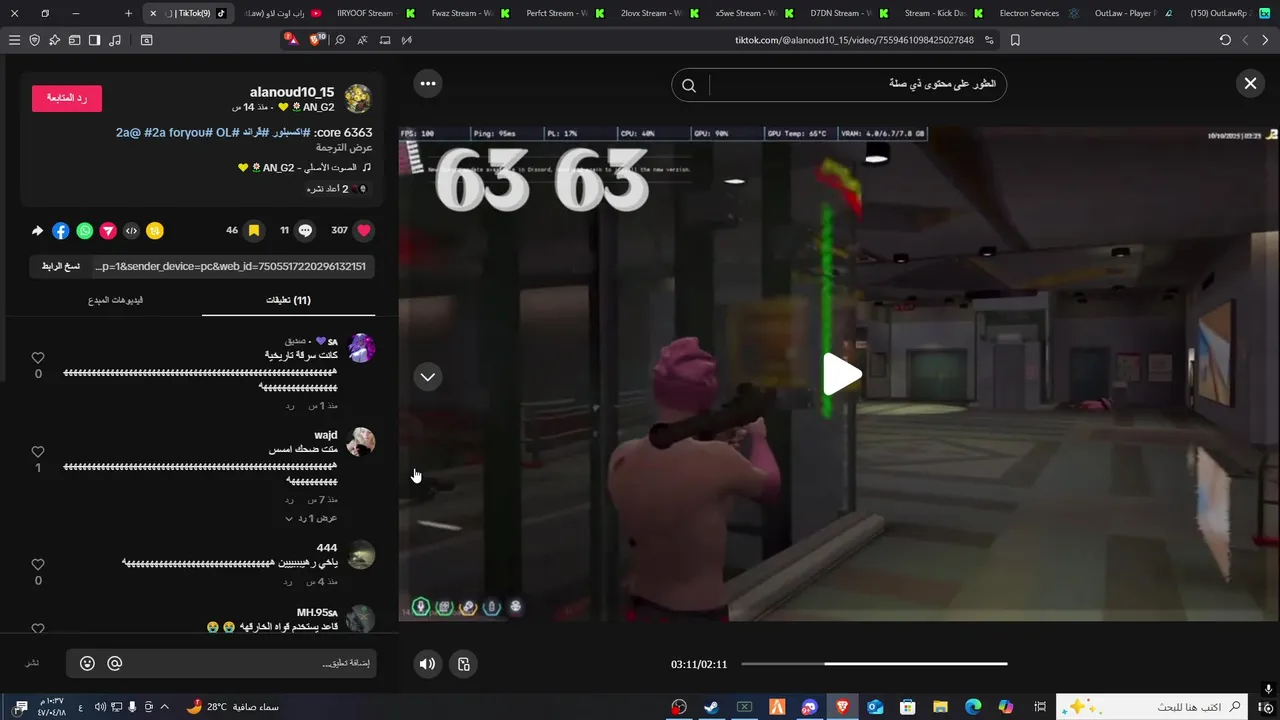1280x720 pixels.
Task: Click the رد المتابعة follow back button
Action: 67,98
